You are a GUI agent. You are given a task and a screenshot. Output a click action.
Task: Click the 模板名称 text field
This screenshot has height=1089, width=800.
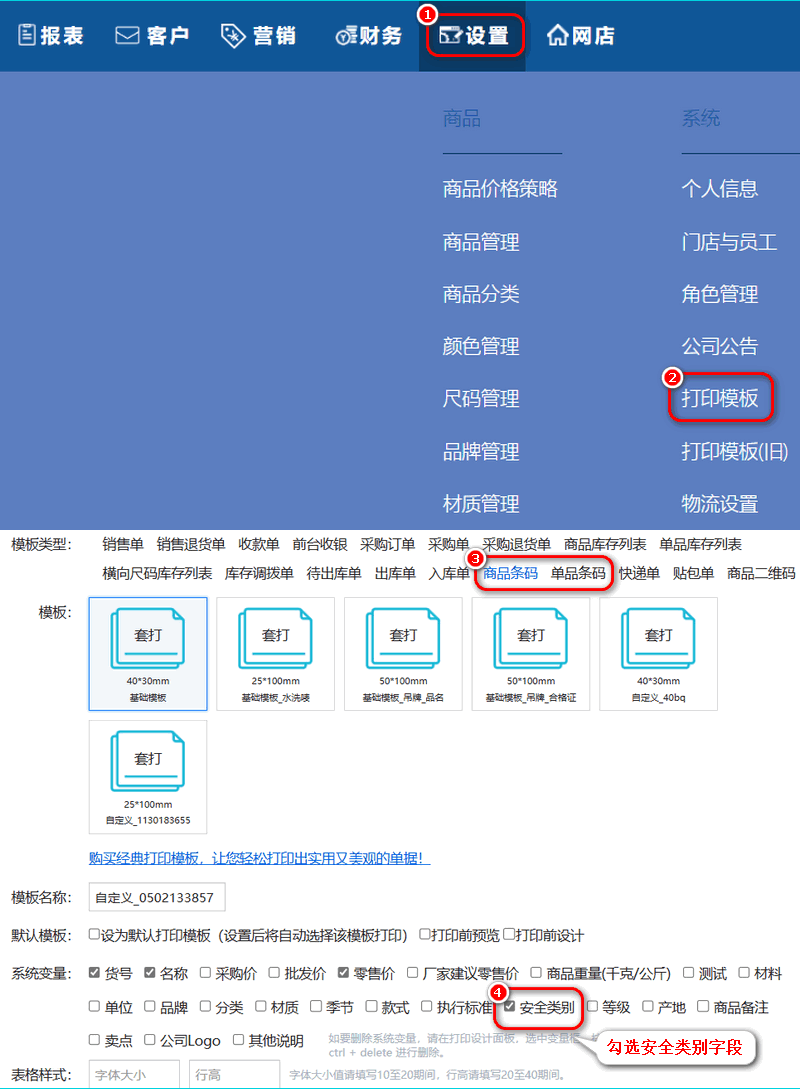(x=157, y=897)
